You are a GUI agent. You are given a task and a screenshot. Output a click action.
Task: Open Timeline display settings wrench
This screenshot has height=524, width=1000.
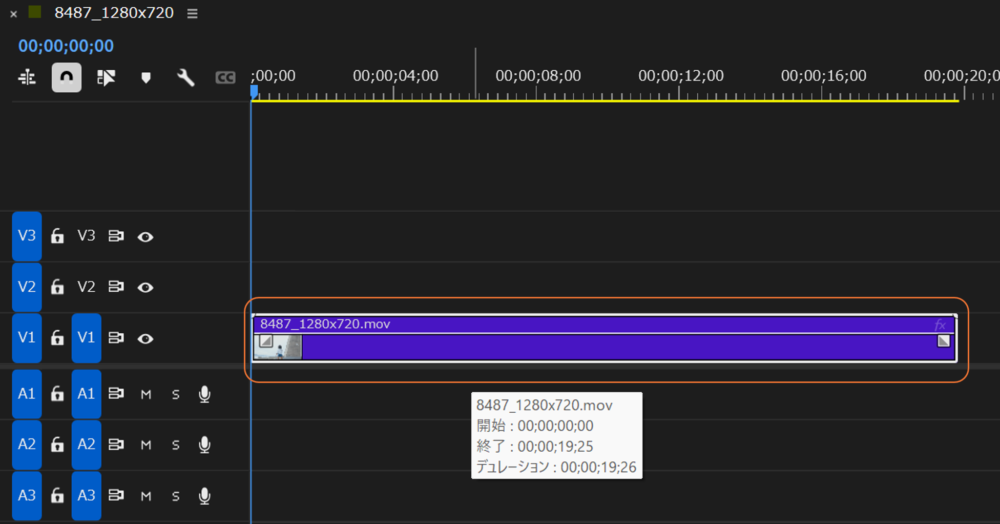pyautogui.click(x=186, y=78)
